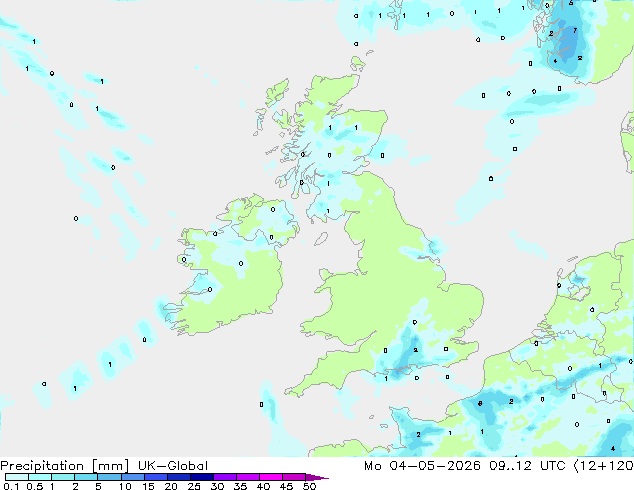The width and height of the screenshot is (634, 490).
Task: Click the '30' legend scale label
Action: [x=217, y=486]
